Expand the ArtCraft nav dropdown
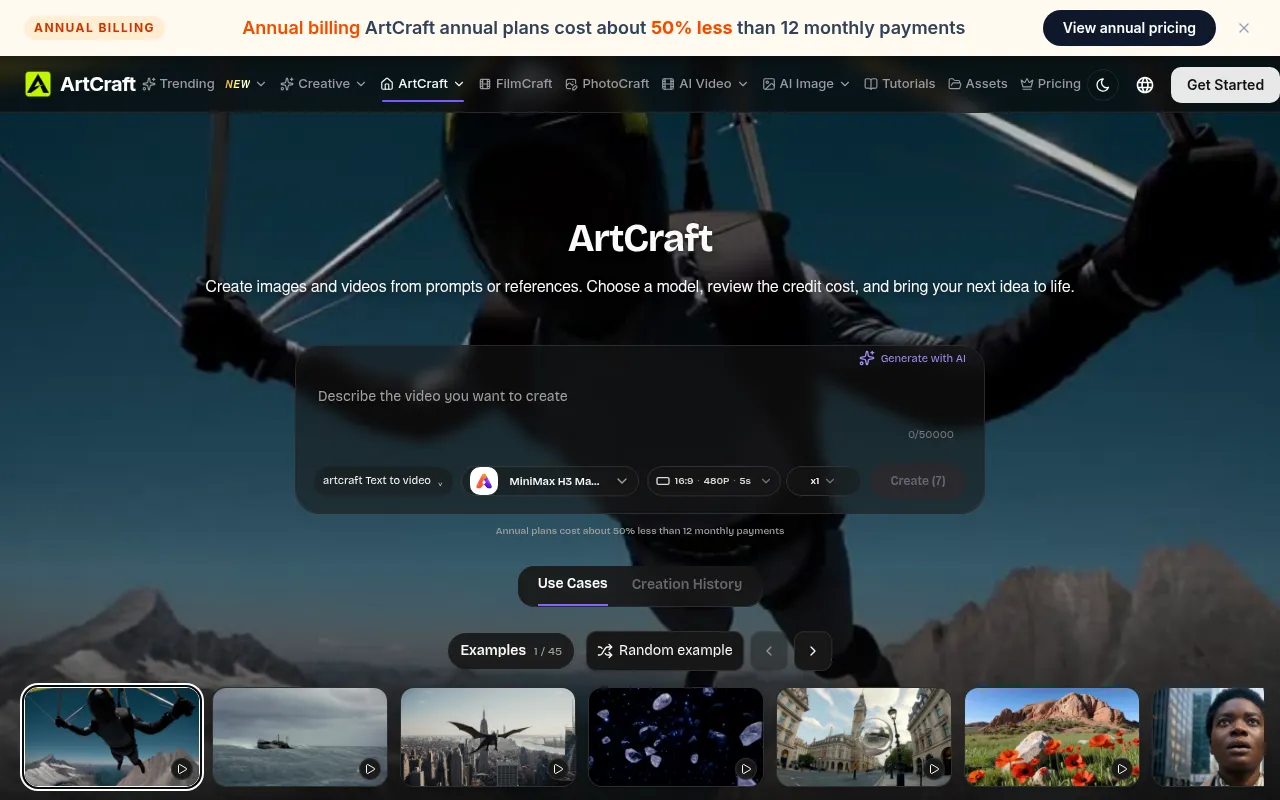This screenshot has width=1280, height=800. (x=422, y=84)
